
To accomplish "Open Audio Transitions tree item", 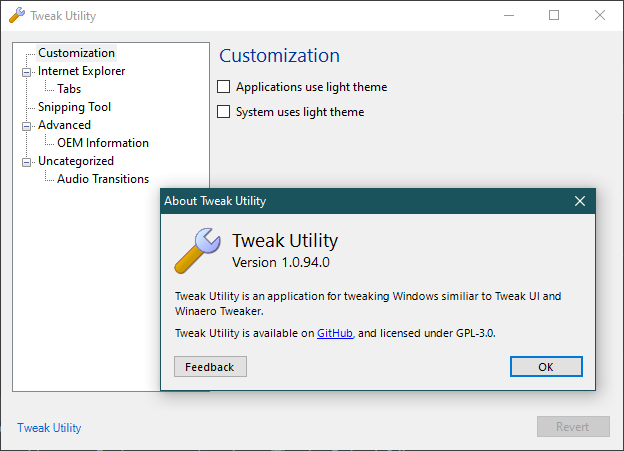I will click(103, 179).
